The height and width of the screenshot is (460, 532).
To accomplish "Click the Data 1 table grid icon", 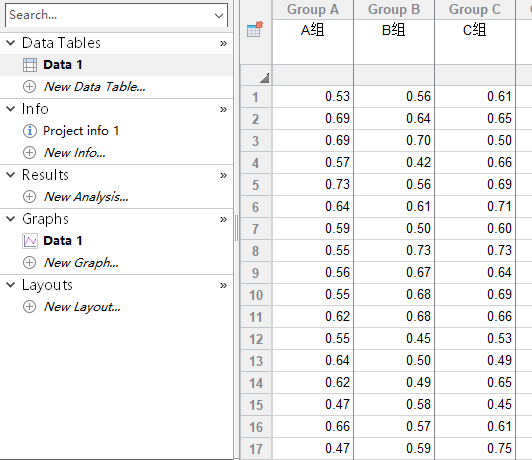I will 30,65.
